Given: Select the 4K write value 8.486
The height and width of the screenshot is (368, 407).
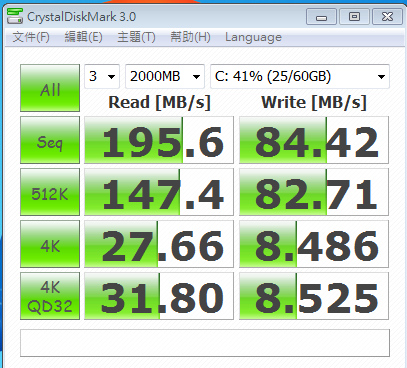Looking at the screenshot, I should point(314,244).
